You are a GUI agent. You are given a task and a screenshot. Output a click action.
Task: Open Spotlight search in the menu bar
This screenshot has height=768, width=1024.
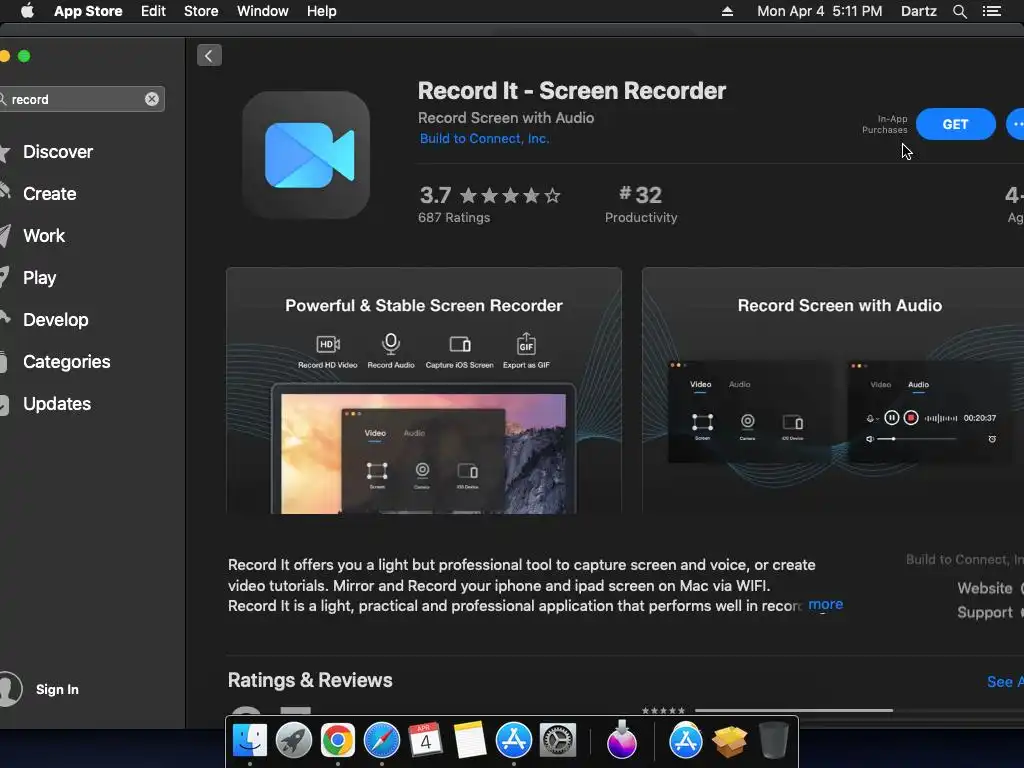click(959, 11)
